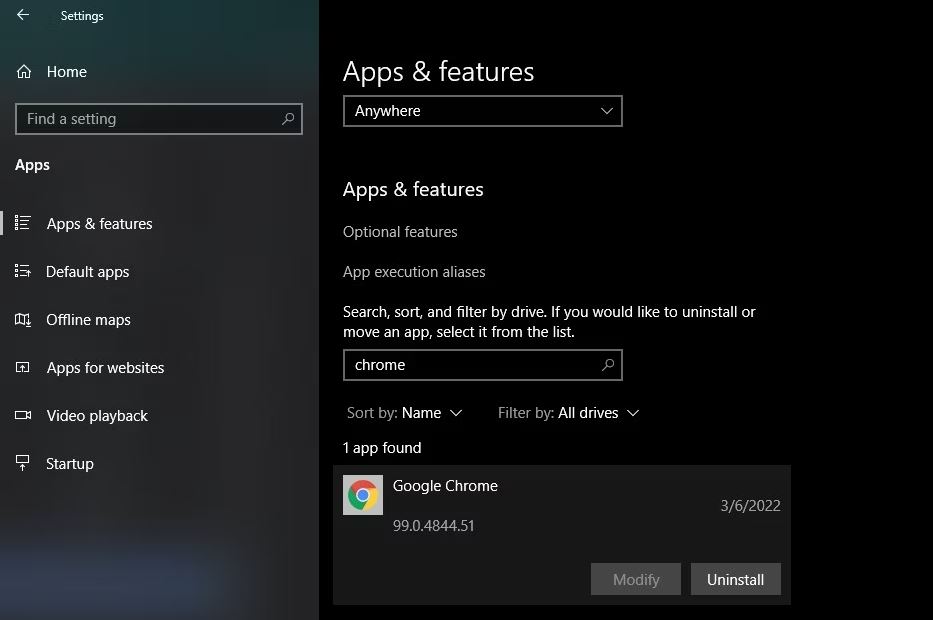The width and height of the screenshot is (933, 620).
Task: Click the magnifier in Find a setting
Action: (288, 119)
